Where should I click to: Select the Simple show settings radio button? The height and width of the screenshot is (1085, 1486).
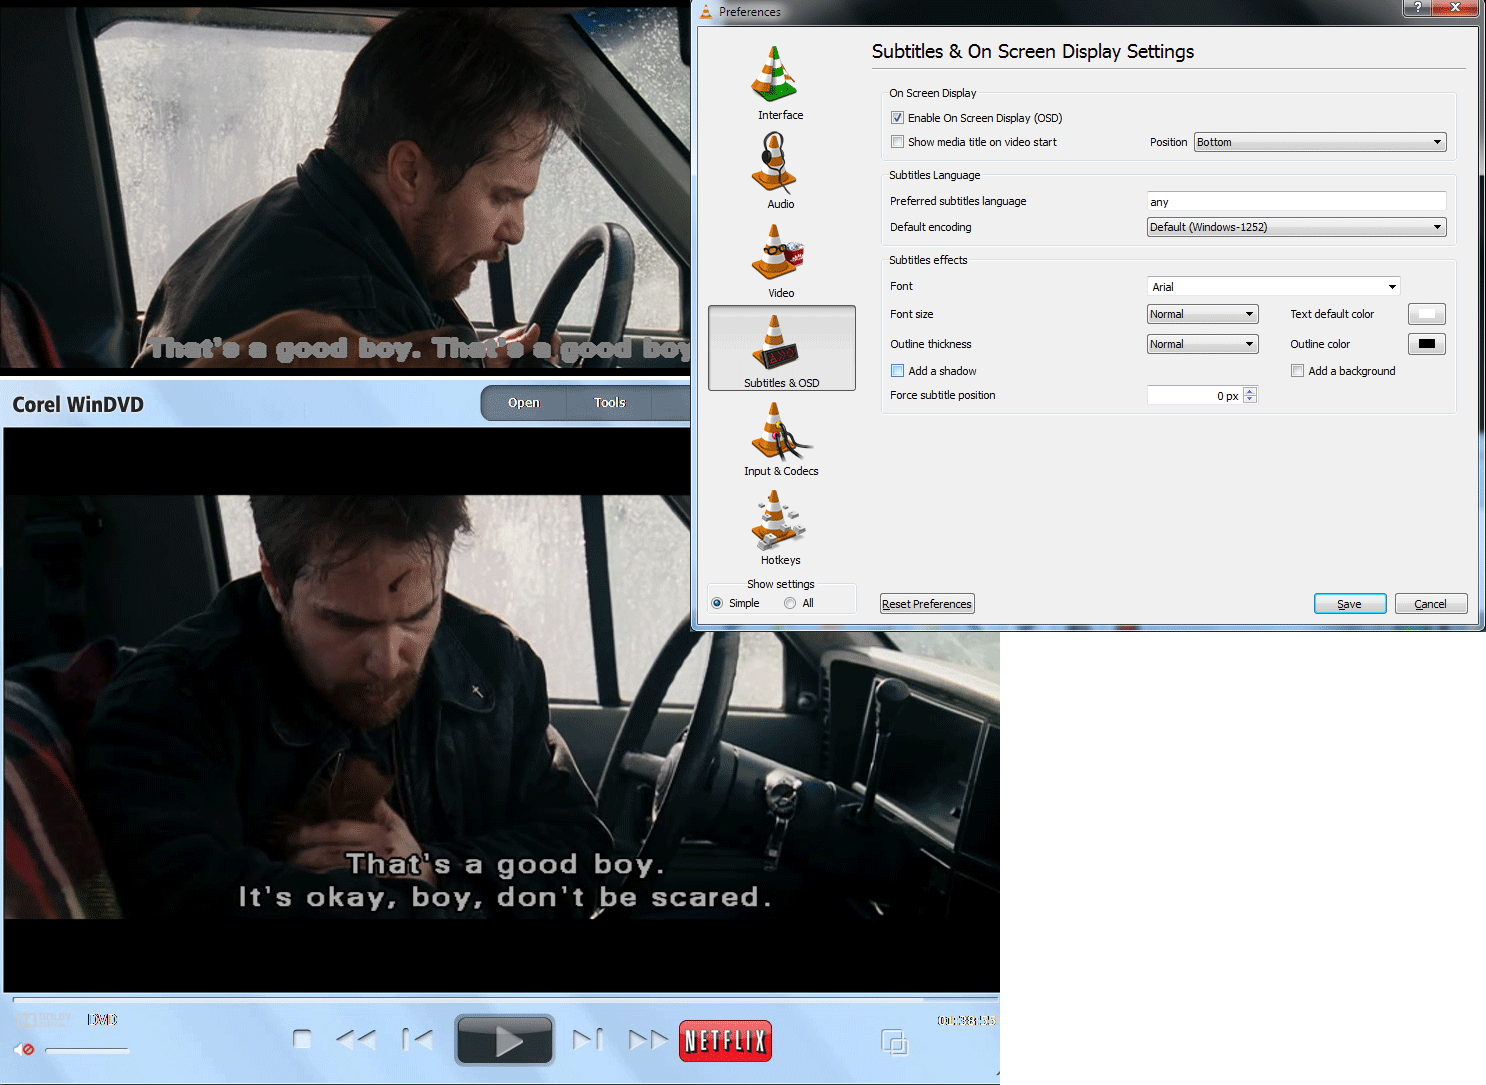(717, 603)
